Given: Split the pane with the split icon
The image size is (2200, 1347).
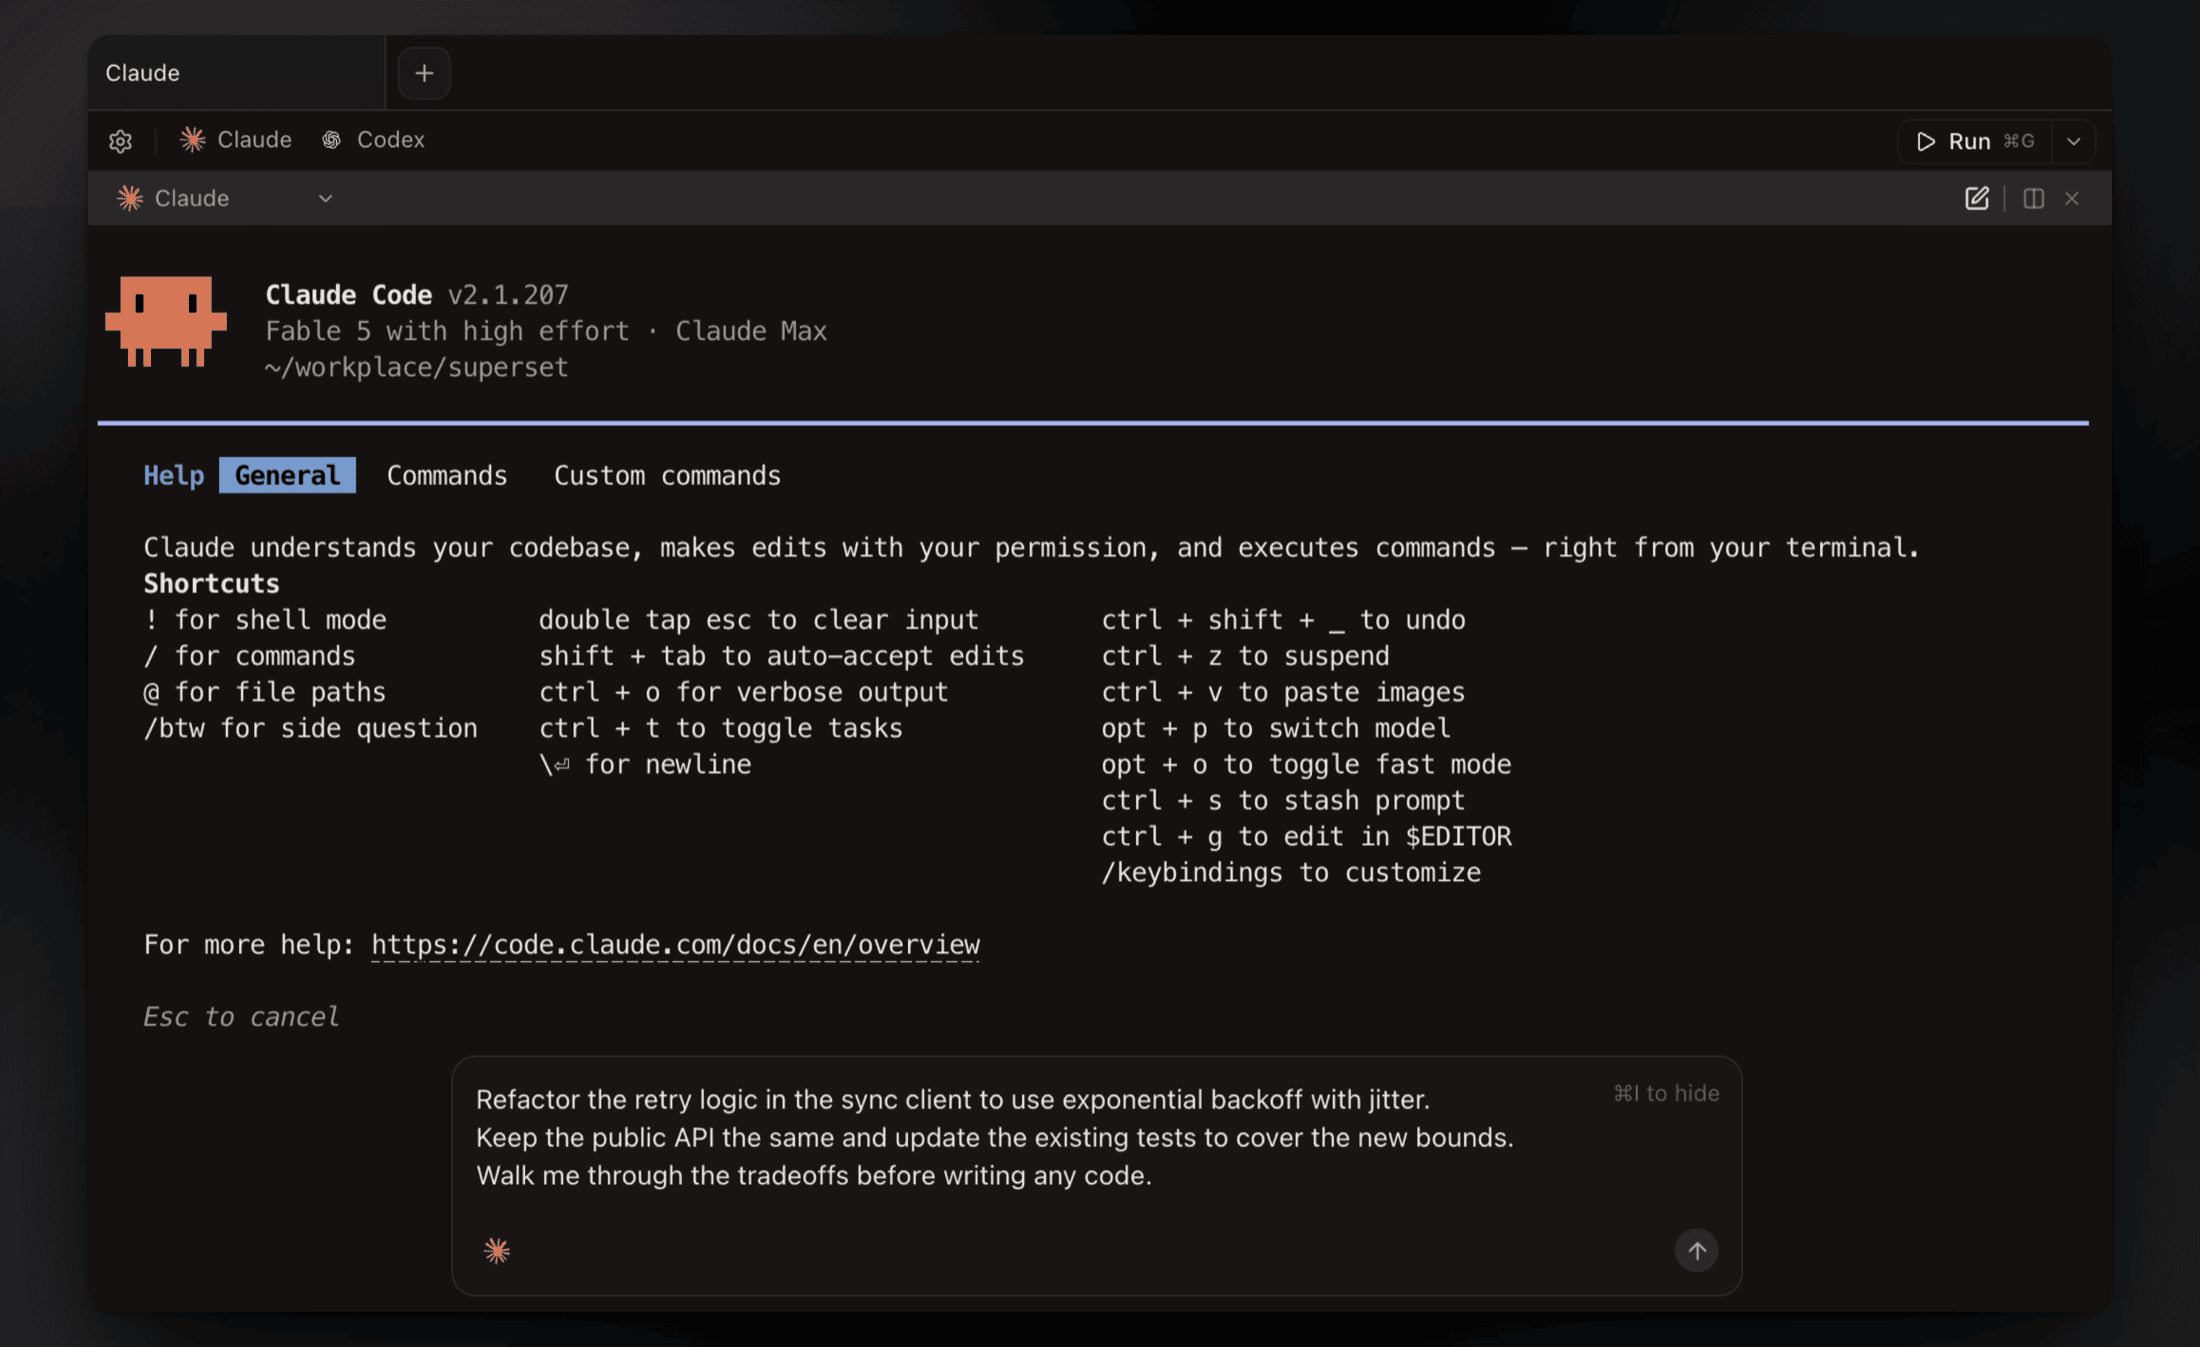Looking at the screenshot, I should point(2033,198).
